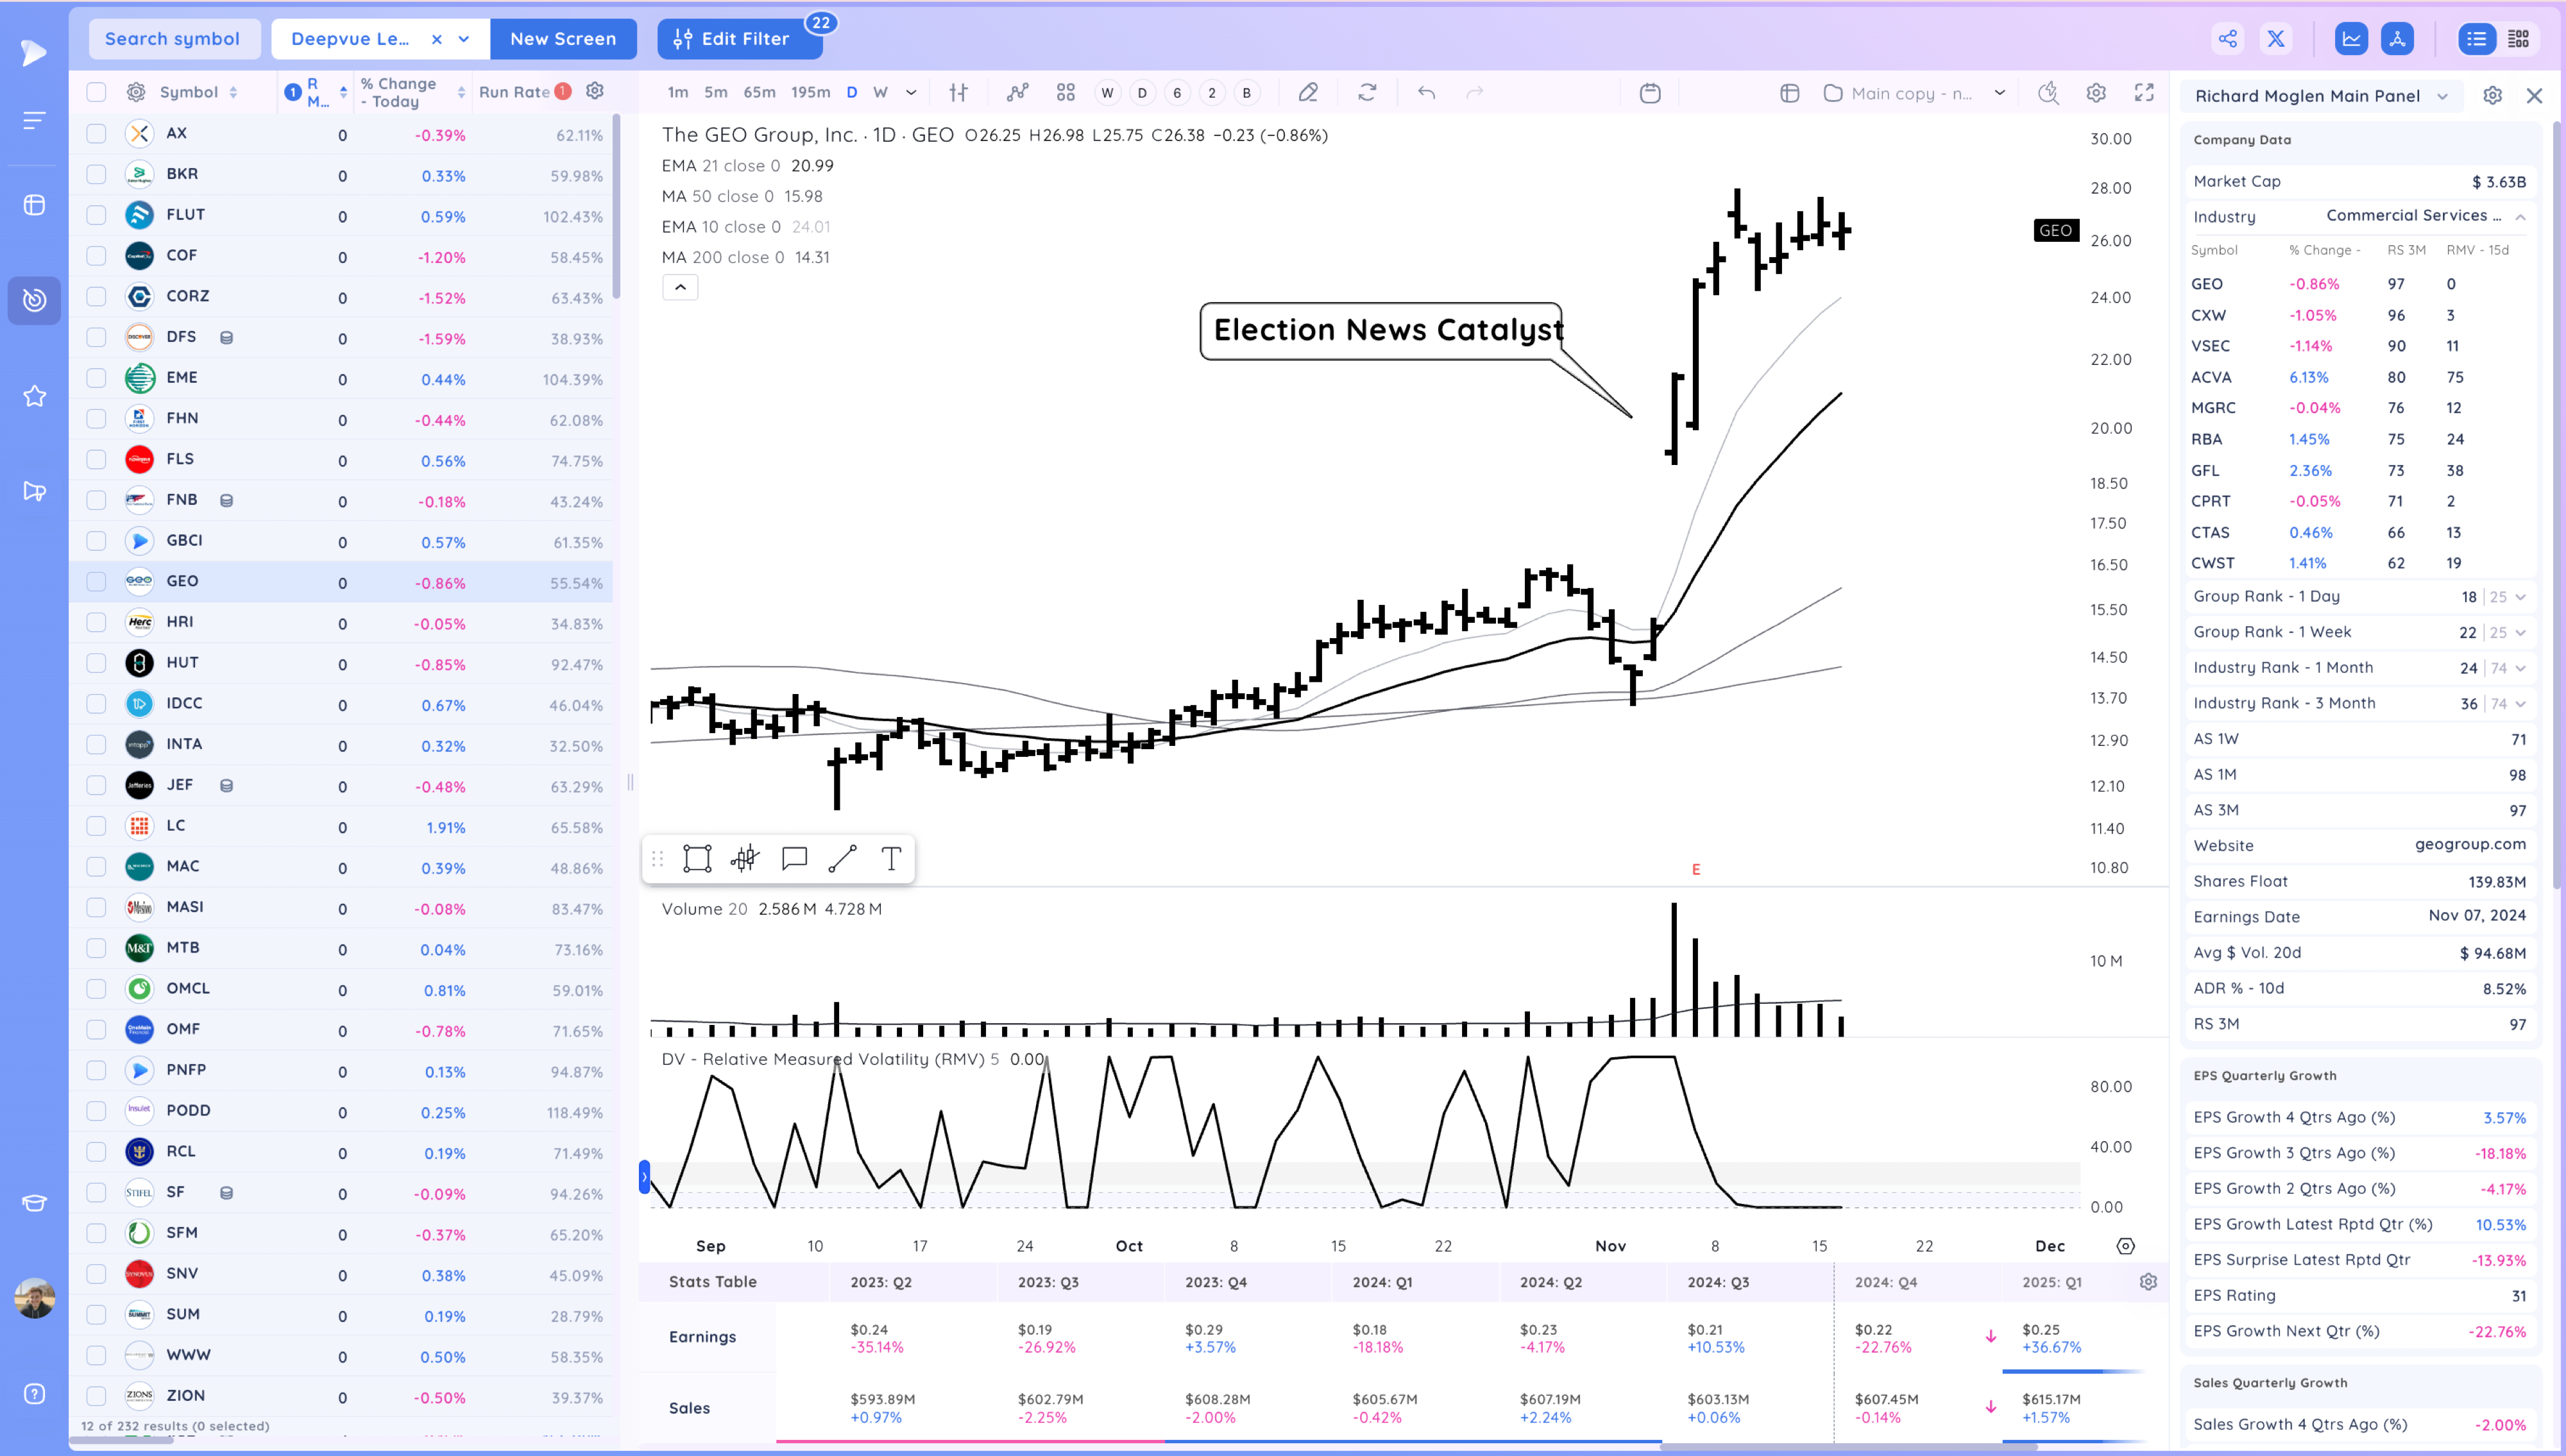Check the BKR row checkbox
Image resolution: width=2566 pixels, height=1456 pixels.
click(x=96, y=174)
